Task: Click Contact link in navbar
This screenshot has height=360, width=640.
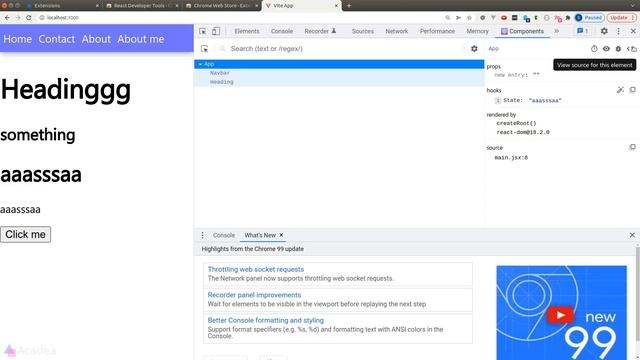Action: 57,39
